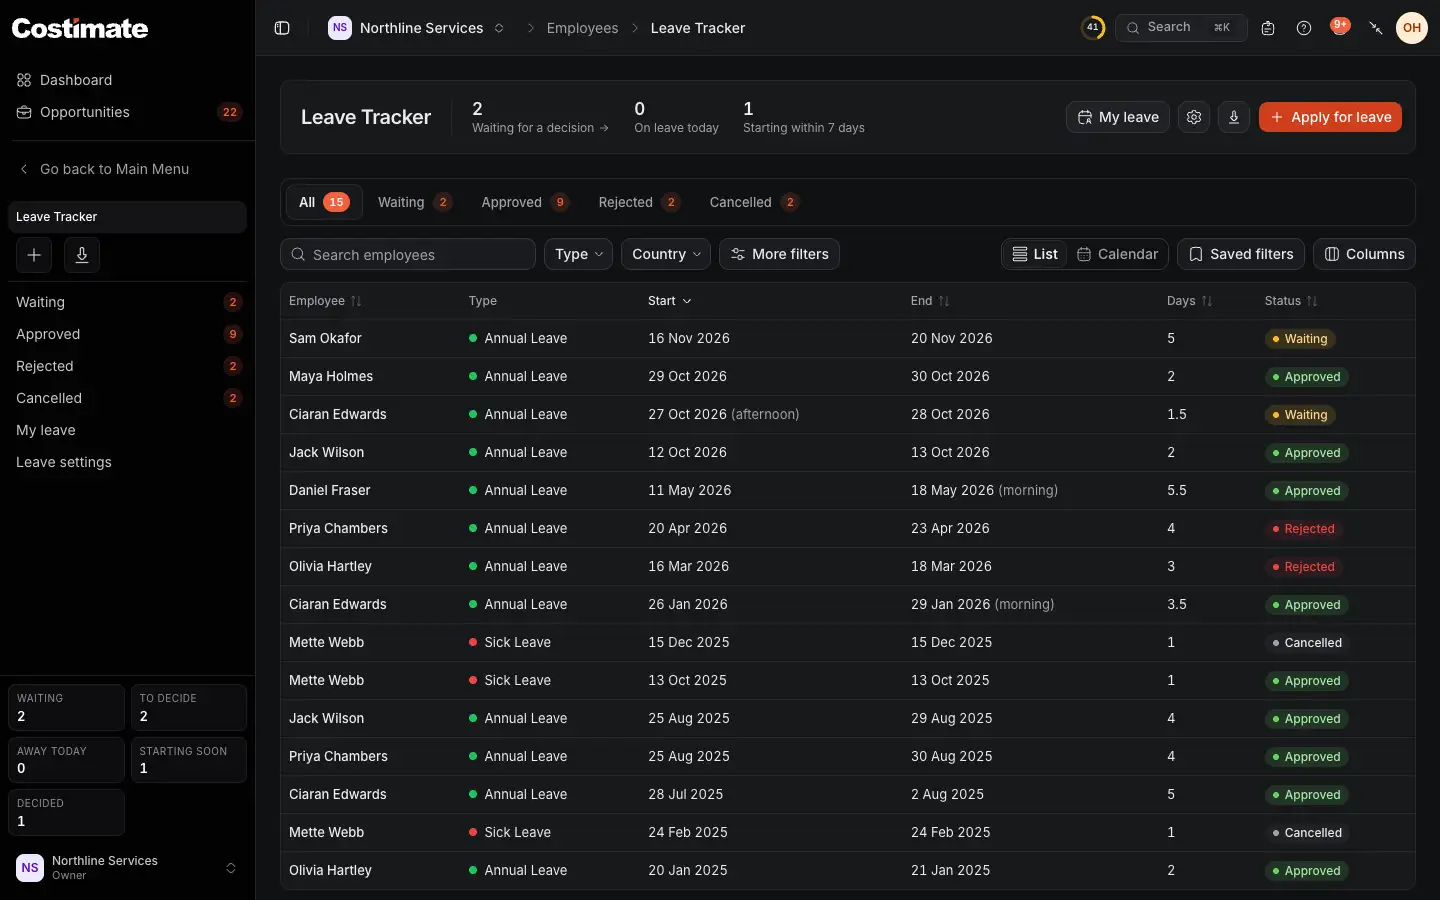Open Leave settings in the sidebar

point(127,462)
